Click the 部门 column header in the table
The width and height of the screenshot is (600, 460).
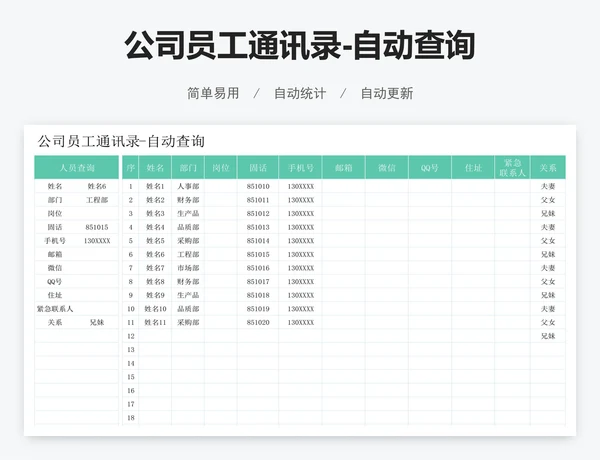coord(188,168)
